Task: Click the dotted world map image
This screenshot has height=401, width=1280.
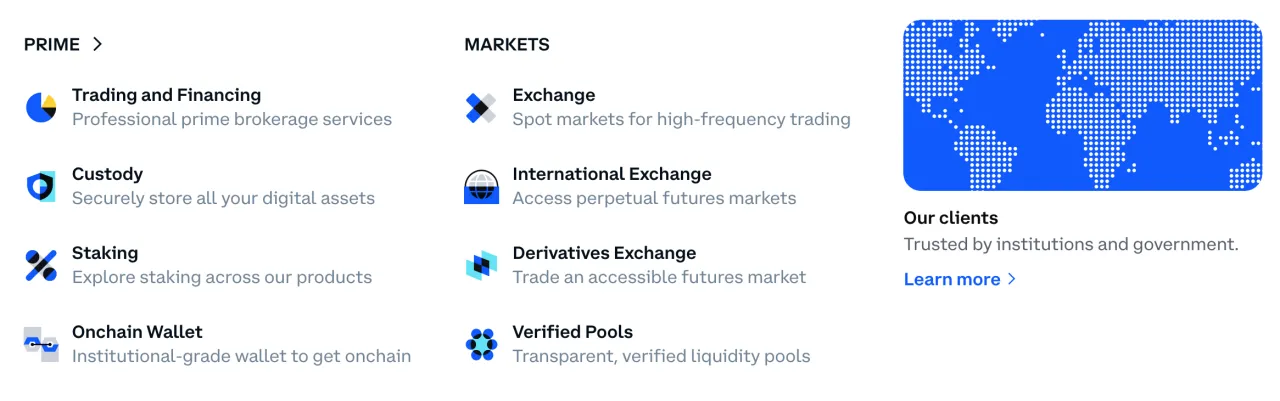Action: (1083, 105)
